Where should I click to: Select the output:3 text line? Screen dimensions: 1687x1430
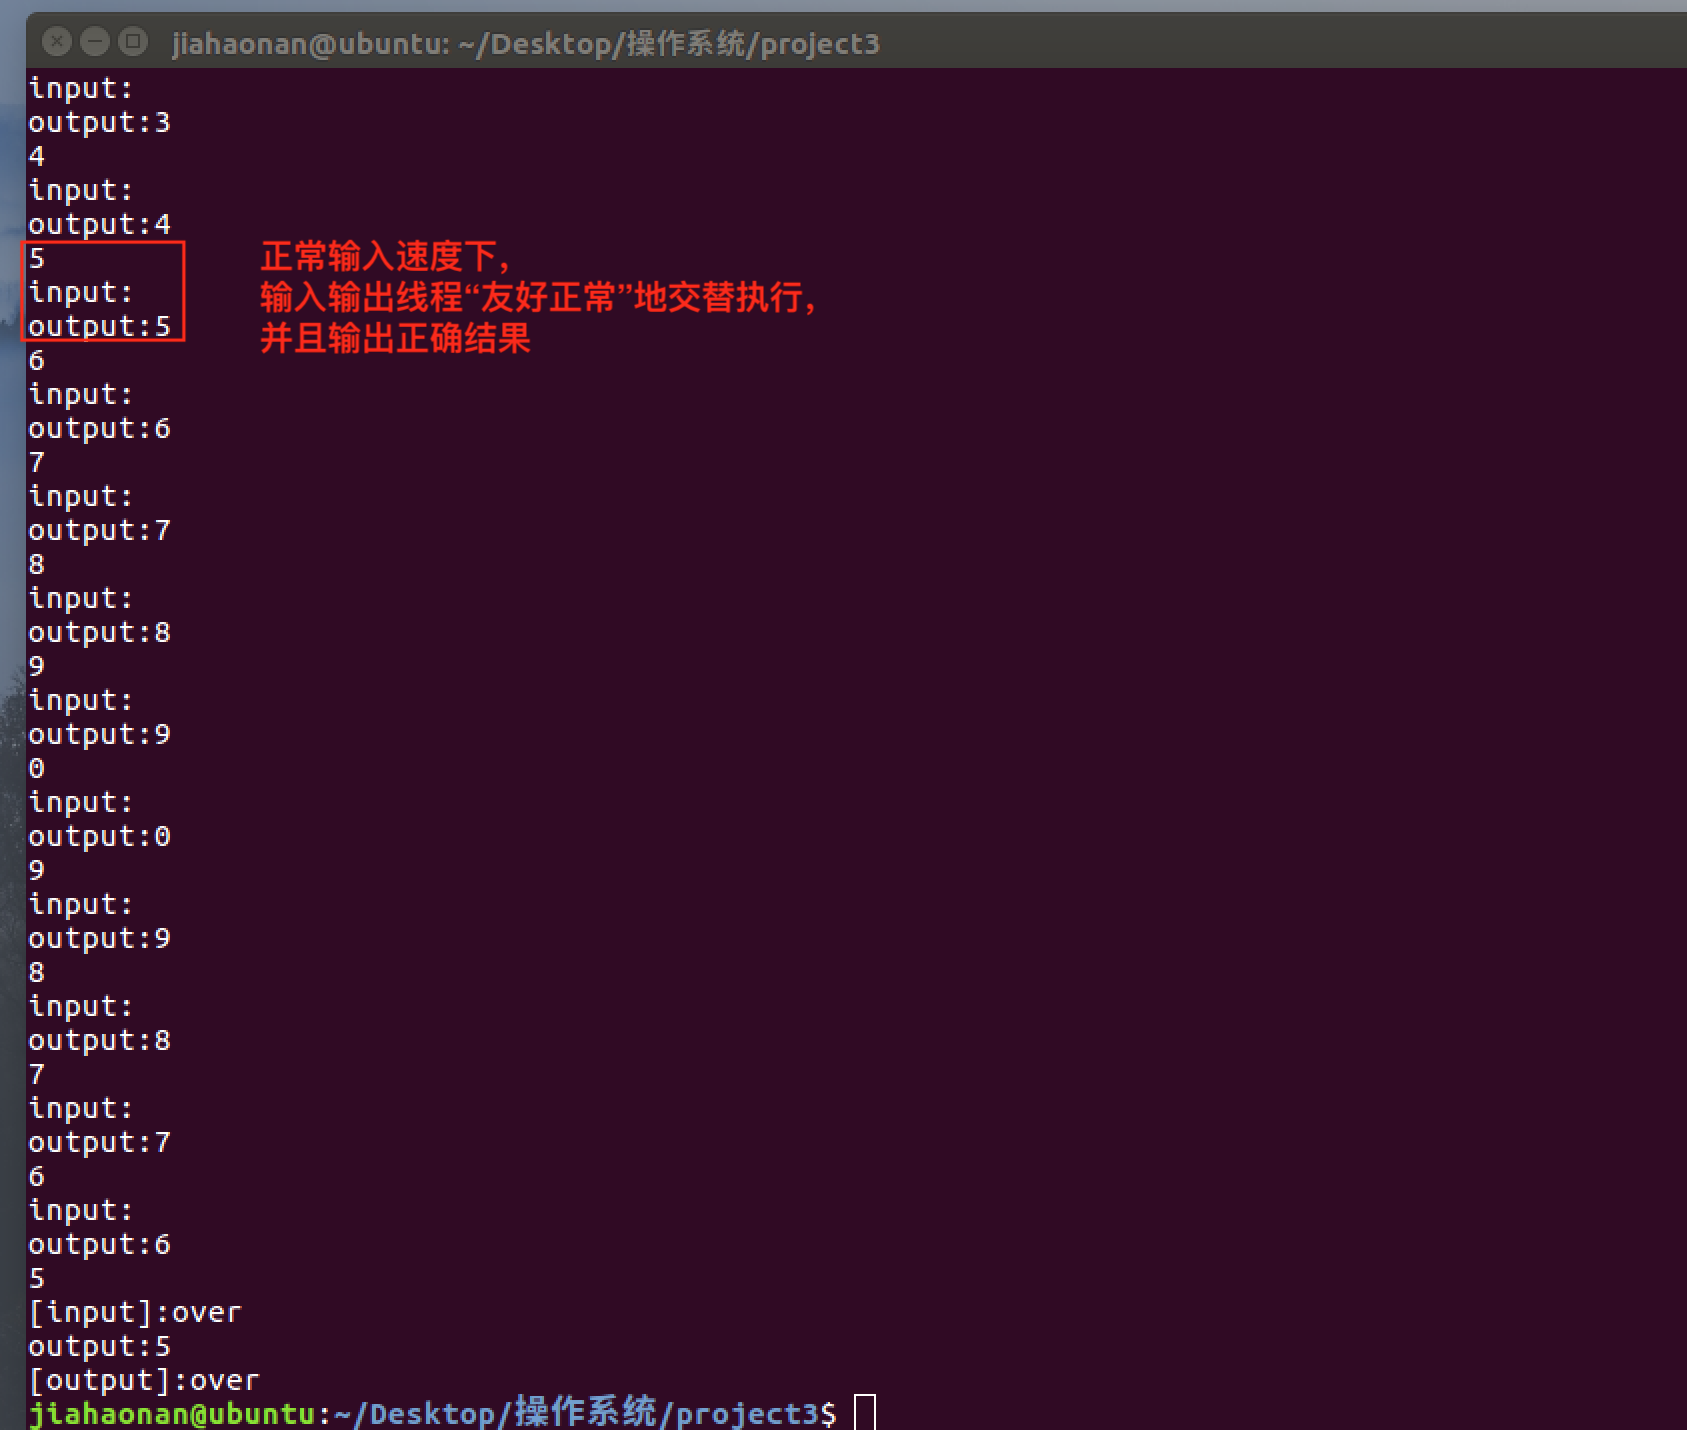pos(98,122)
